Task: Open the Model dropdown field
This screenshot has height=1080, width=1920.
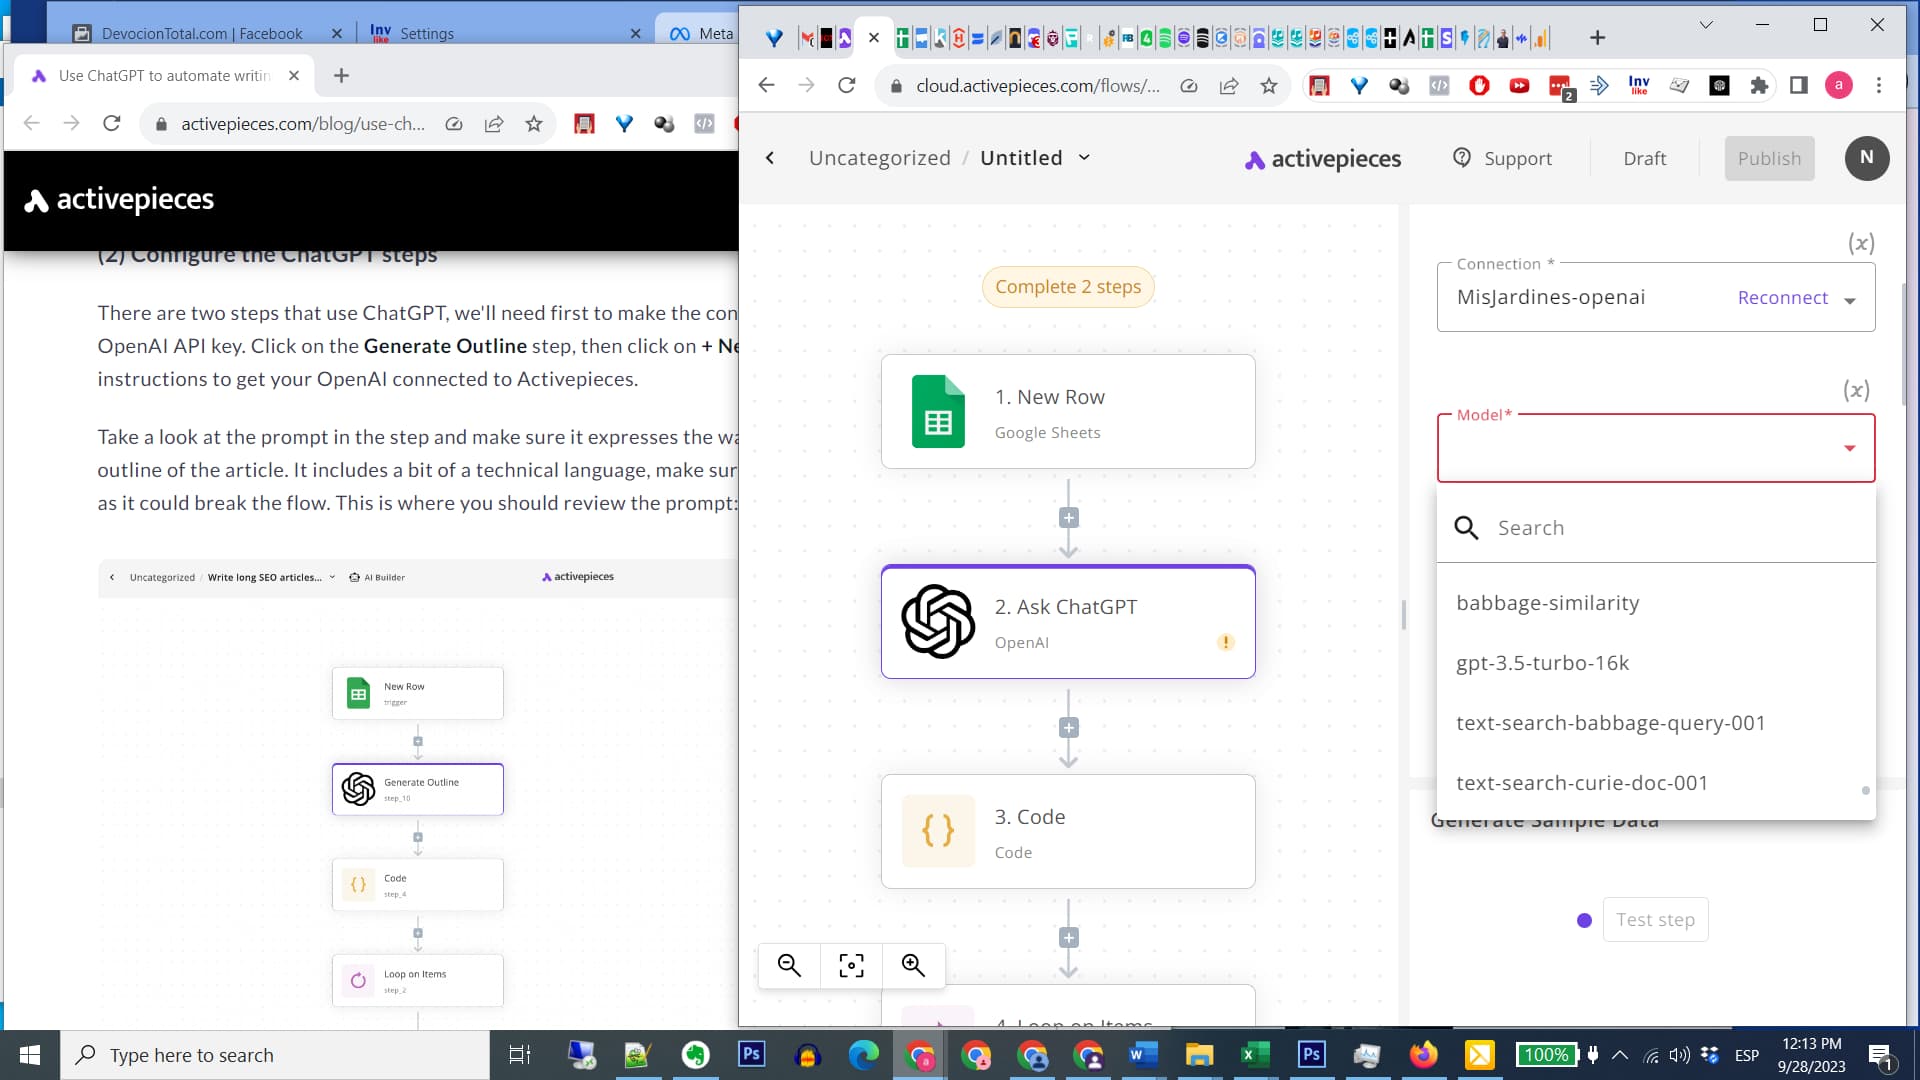Action: (x=1656, y=448)
